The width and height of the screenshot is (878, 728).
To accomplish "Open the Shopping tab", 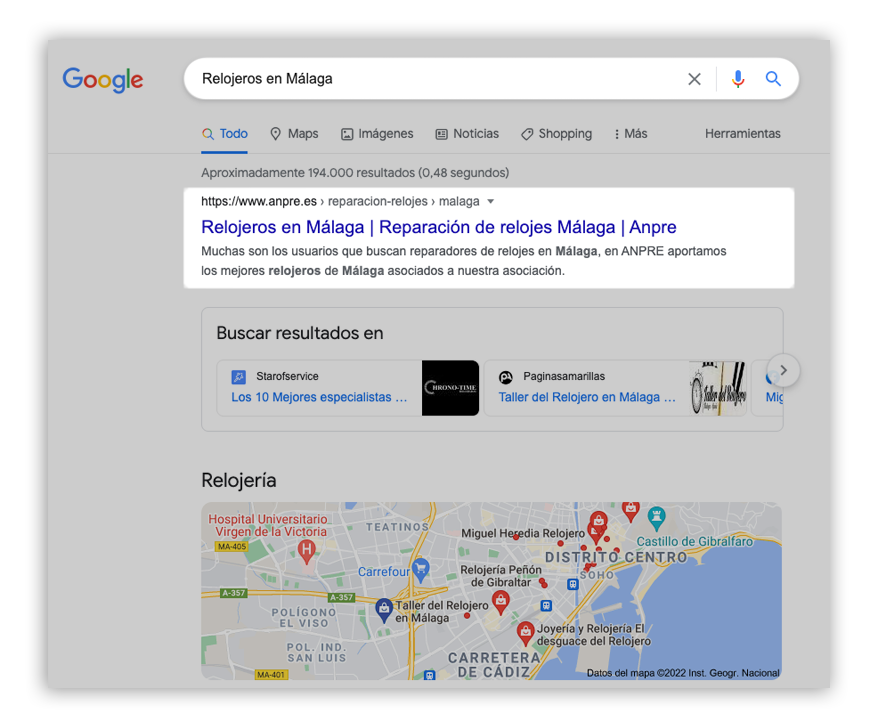I will click(x=556, y=134).
